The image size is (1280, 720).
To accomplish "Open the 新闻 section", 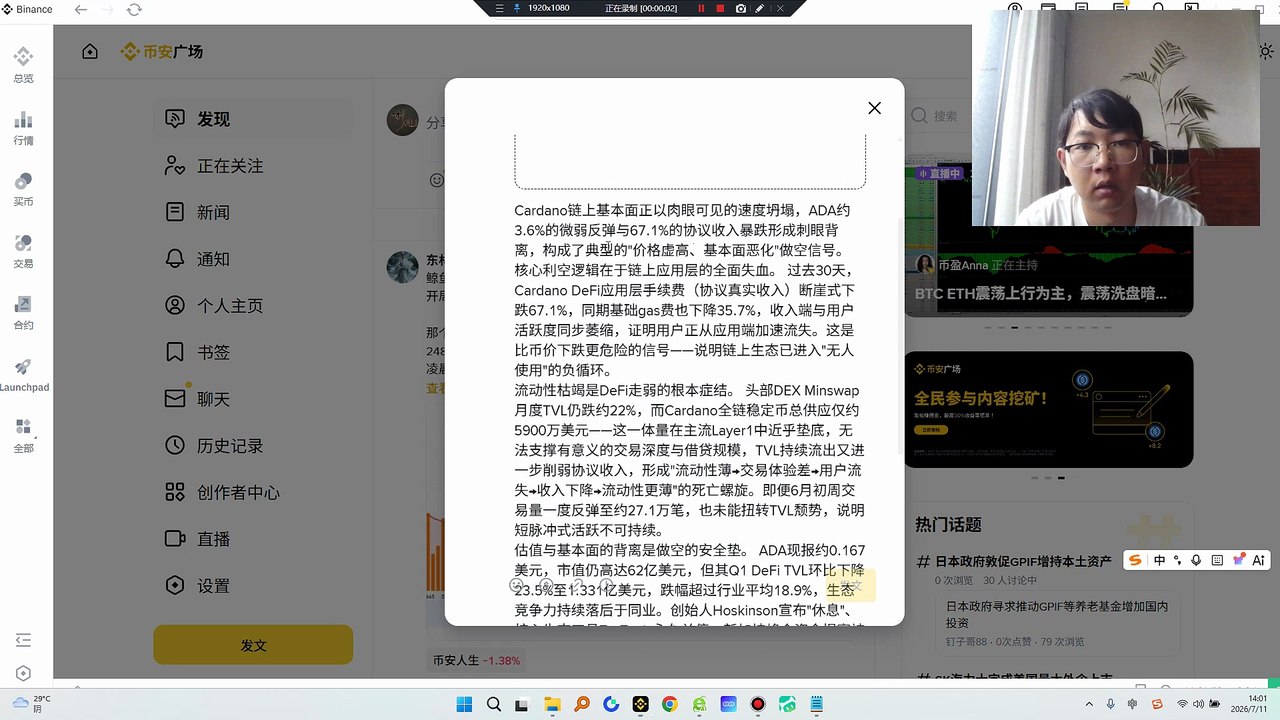I will [253, 212].
